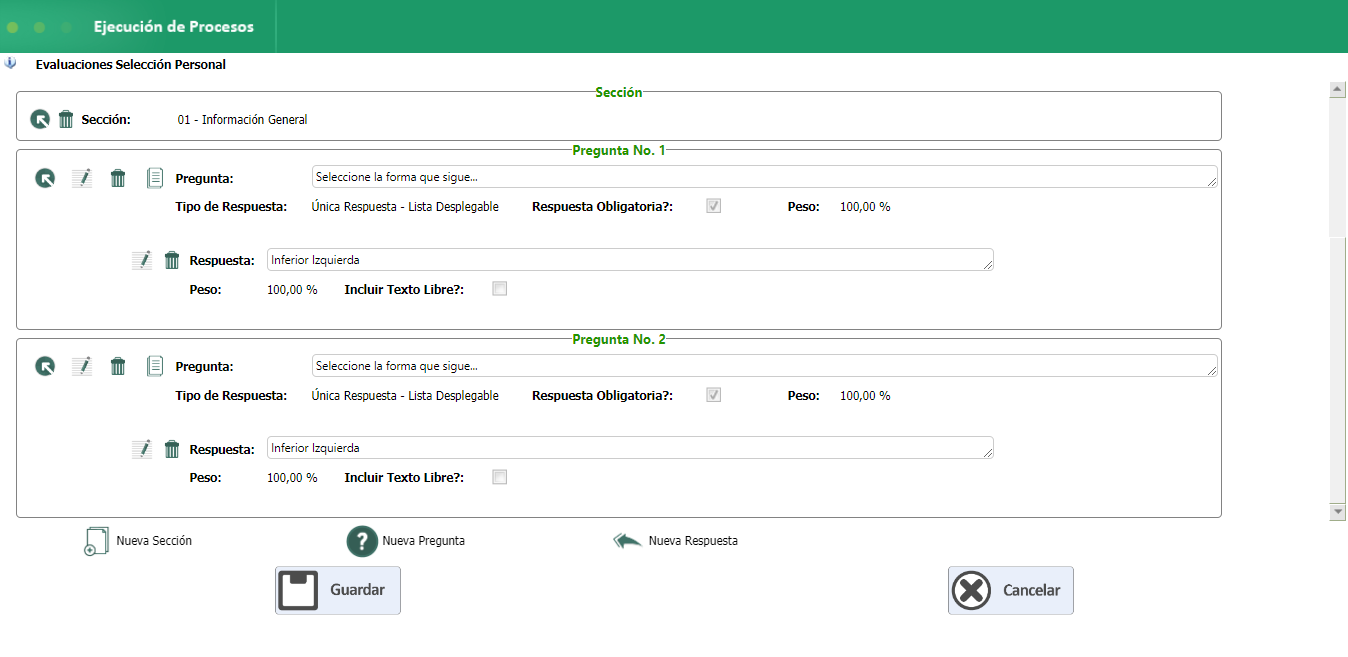Edit Pregunta No. 1 with pencil icon
Screen dimensions: 1348x657
82,178
